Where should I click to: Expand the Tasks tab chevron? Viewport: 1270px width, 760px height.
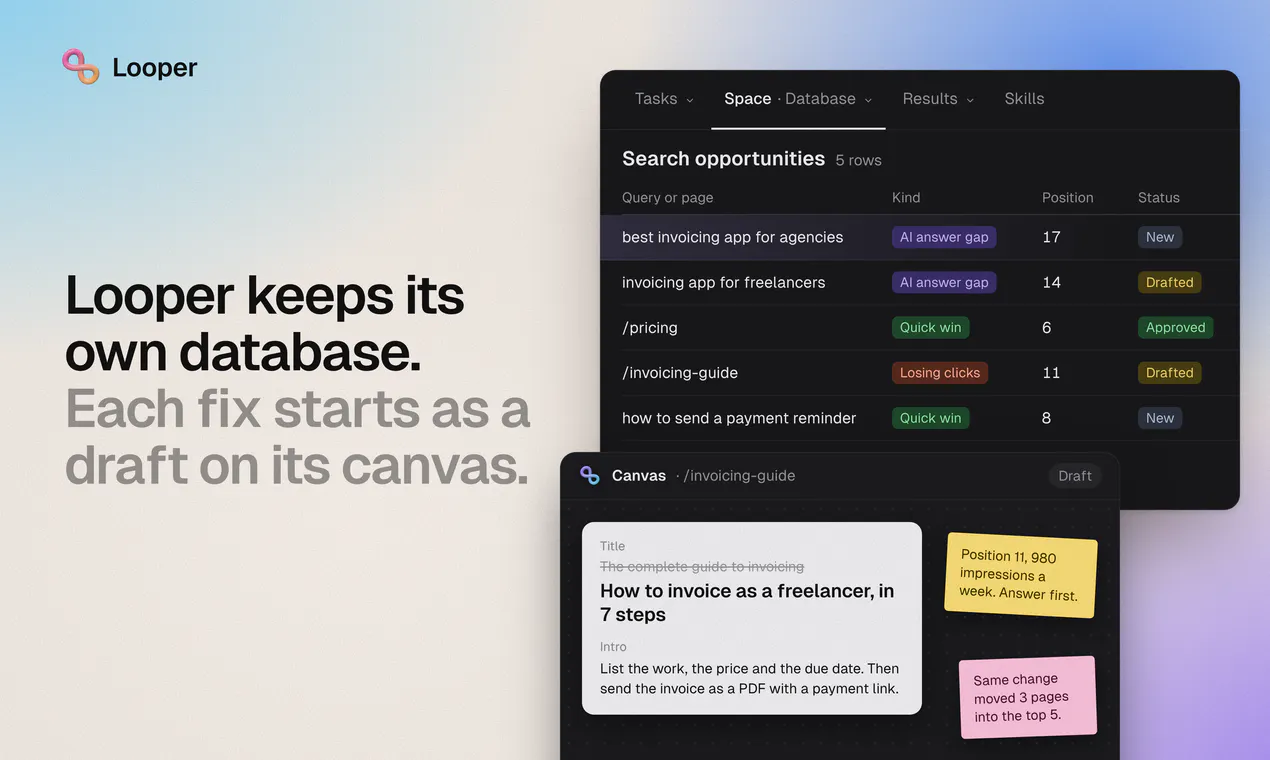point(689,100)
